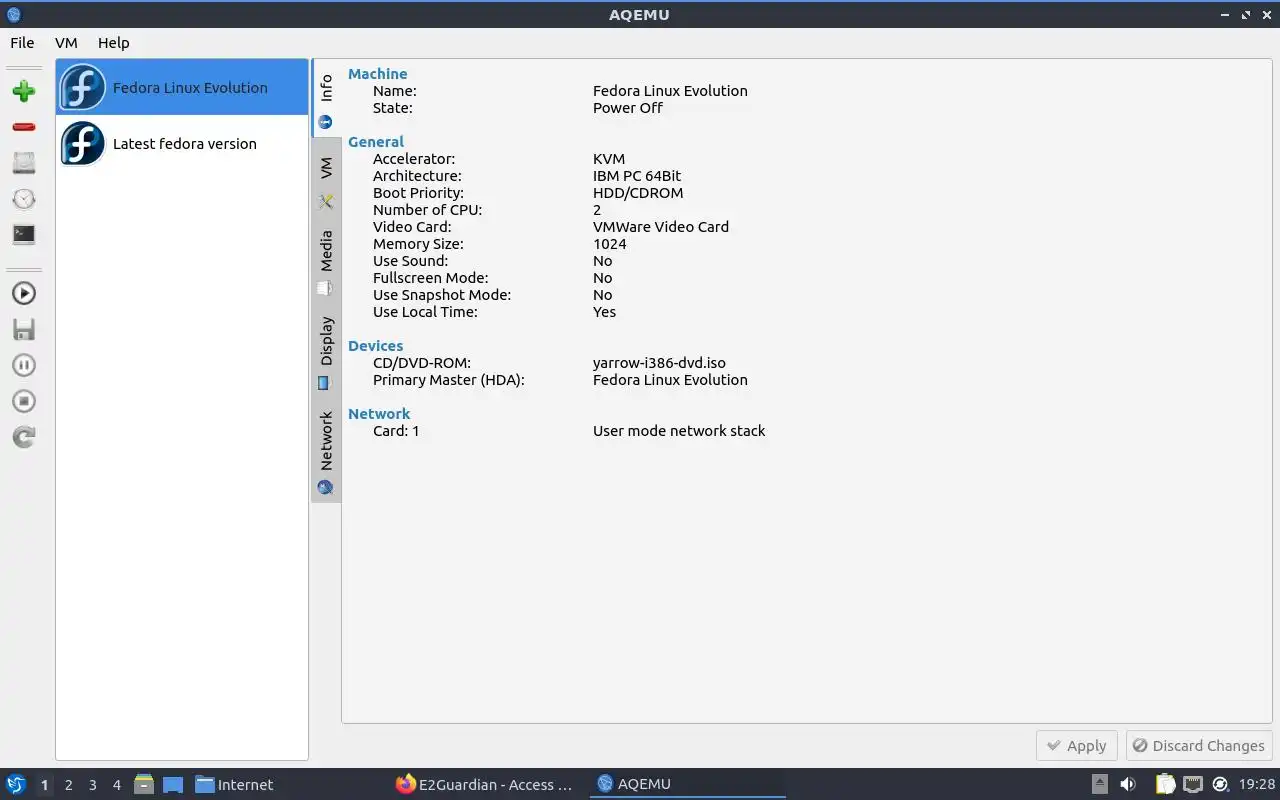Image resolution: width=1280 pixels, height=800 pixels.
Task: Click the red minus delete VM icon
Action: pos(24,127)
